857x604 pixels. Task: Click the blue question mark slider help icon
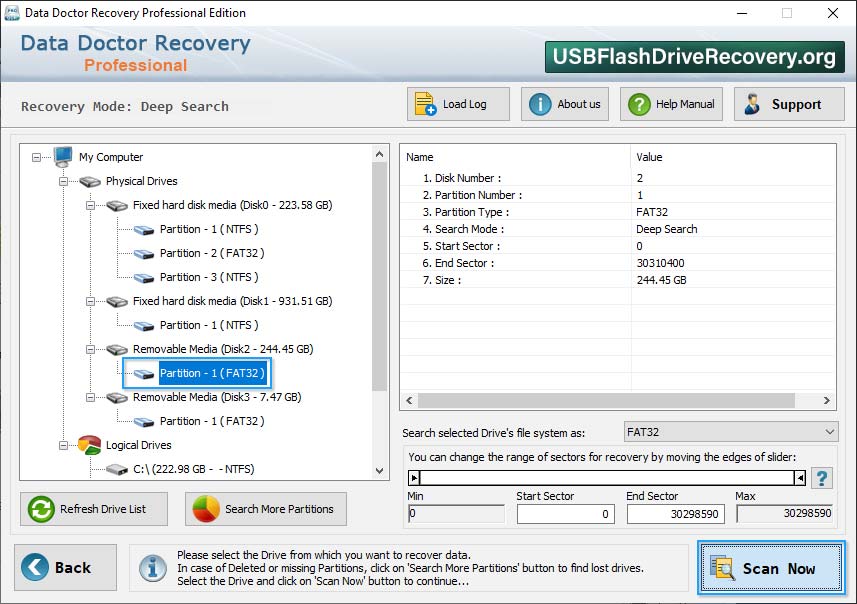[x=821, y=478]
